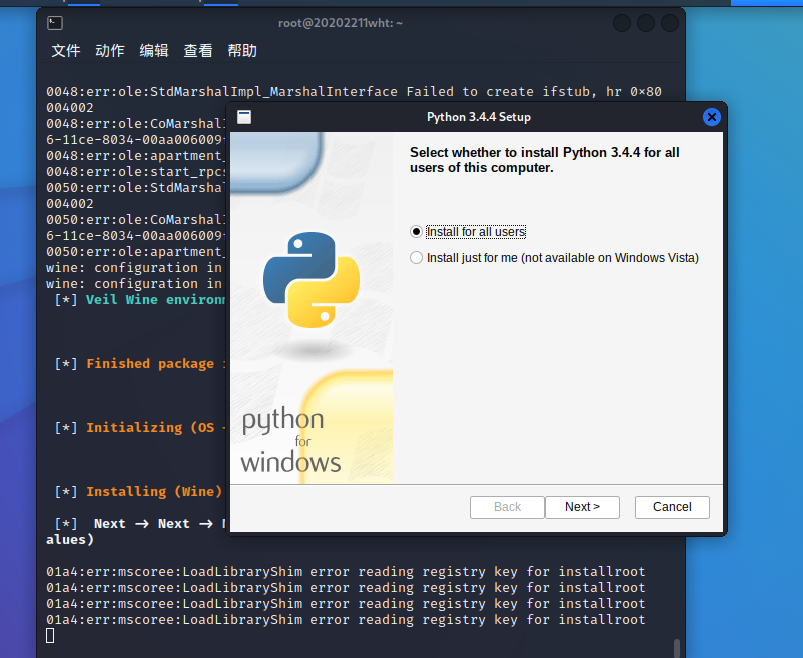Click the disabled Back button
The height and width of the screenshot is (658, 803).
507,507
